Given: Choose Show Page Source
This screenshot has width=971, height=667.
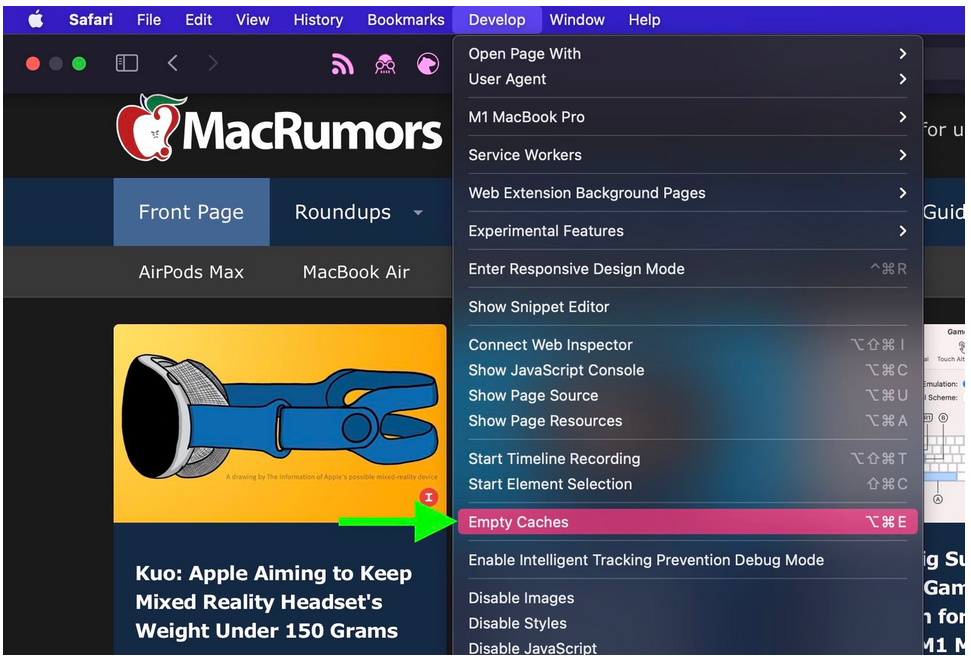Looking at the screenshot, I should (x=687, y=396).
